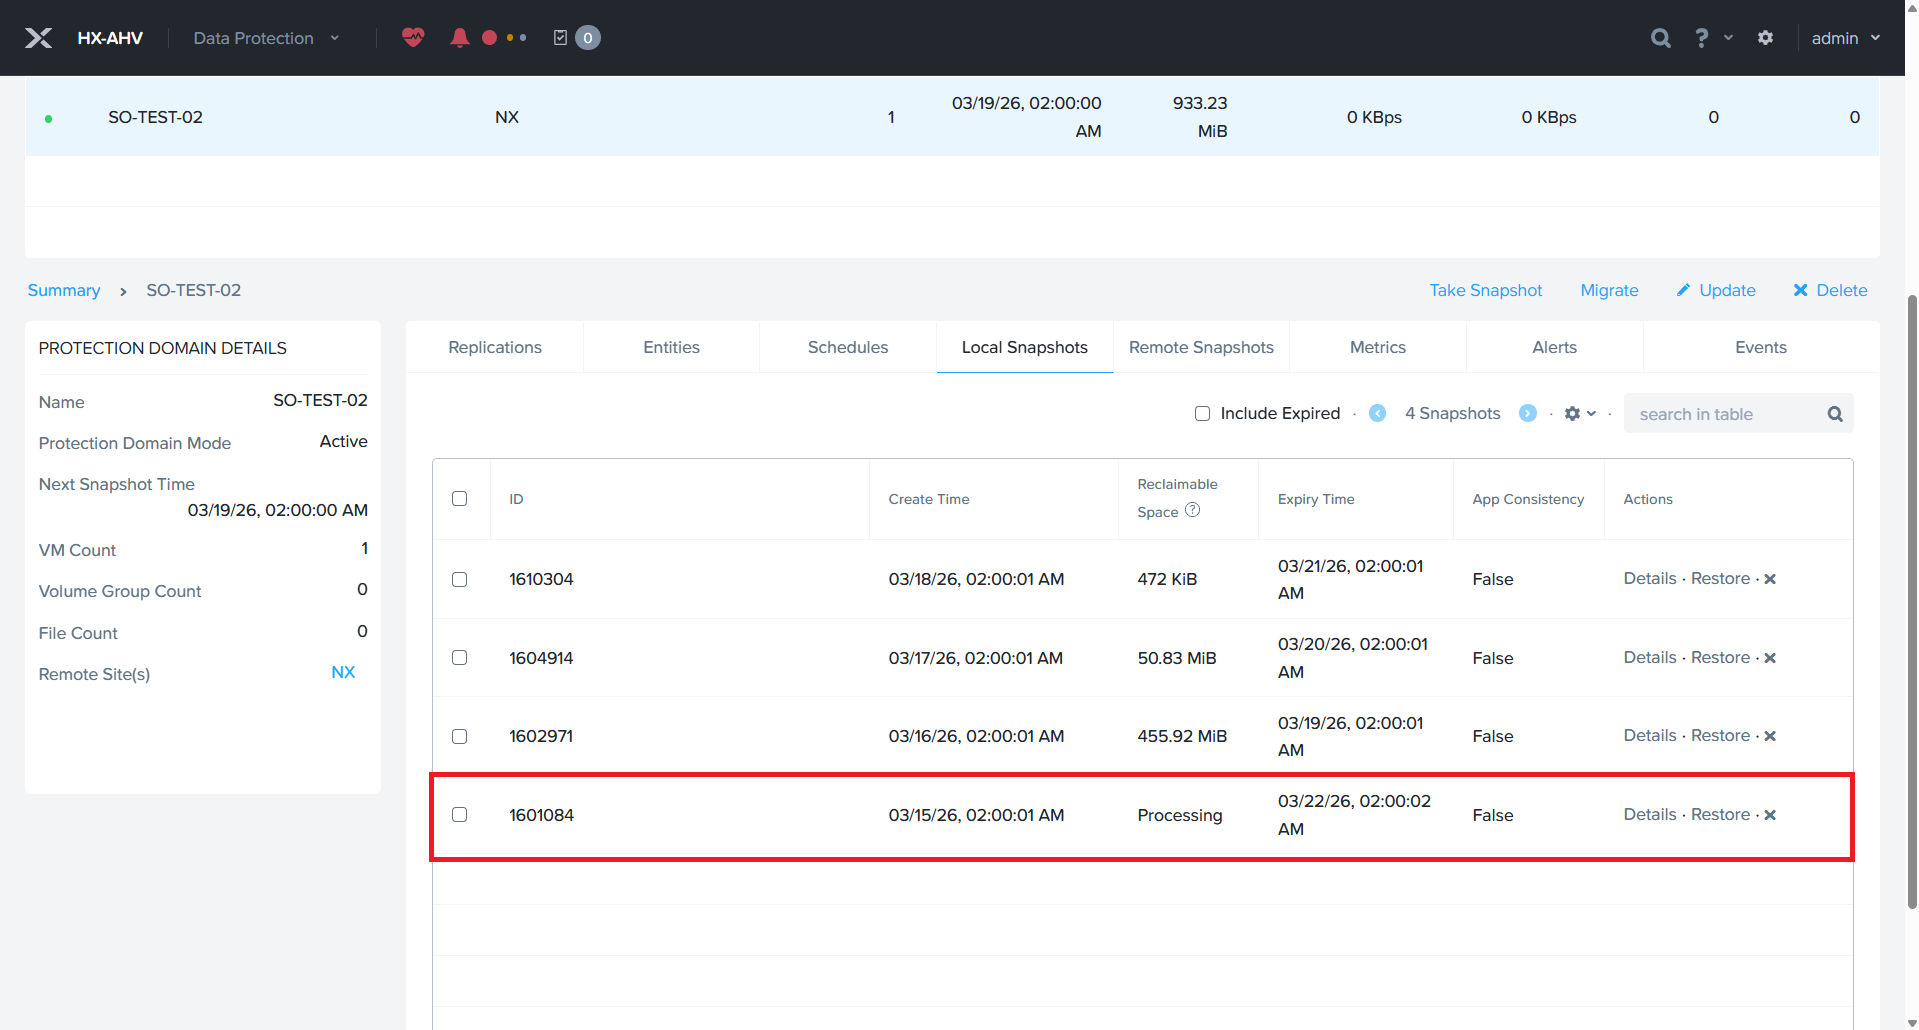Click the Take Snapshot link
Image resolution: width=1919 pixels, height=1030 pixels.
(1485, 290)
